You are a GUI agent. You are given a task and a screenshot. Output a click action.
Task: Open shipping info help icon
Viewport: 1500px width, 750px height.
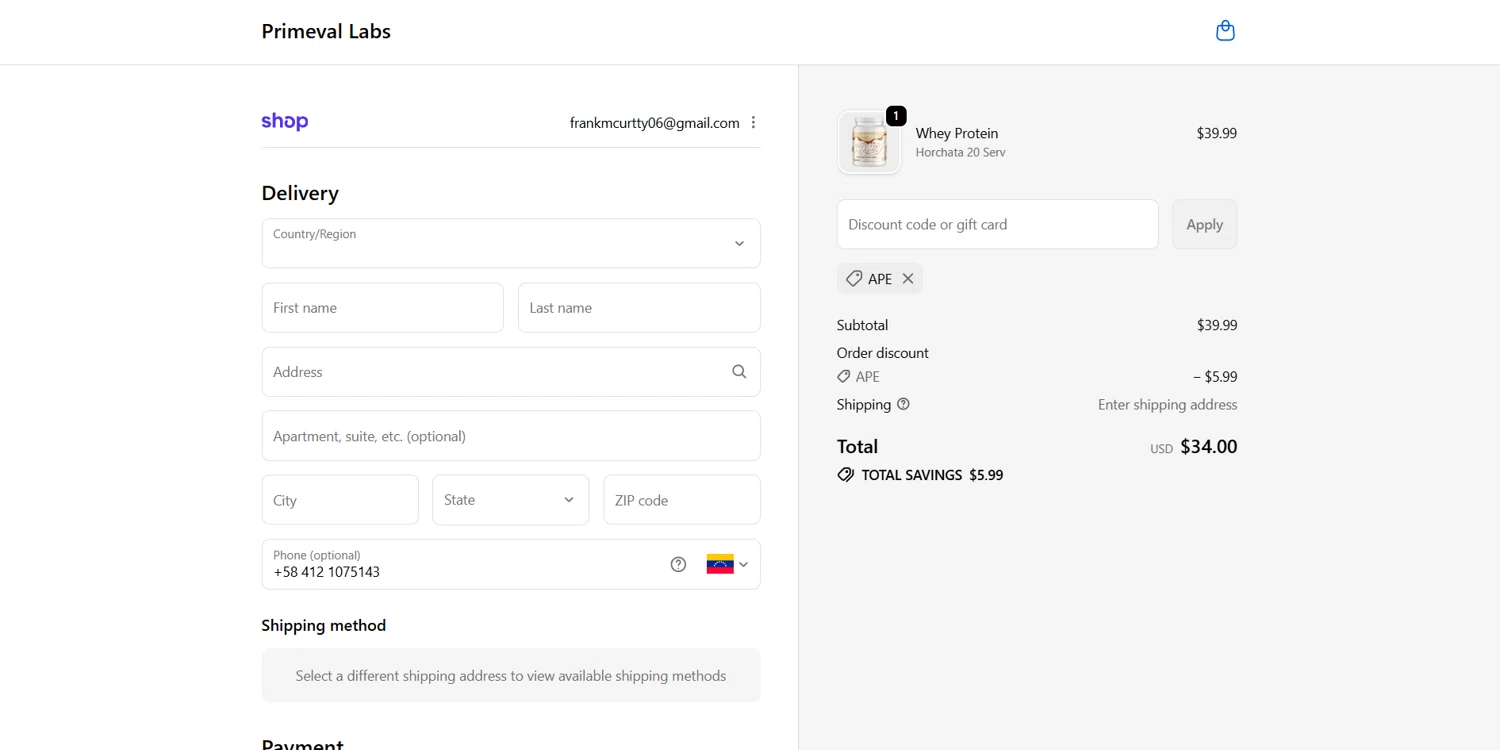pos(903,404)
